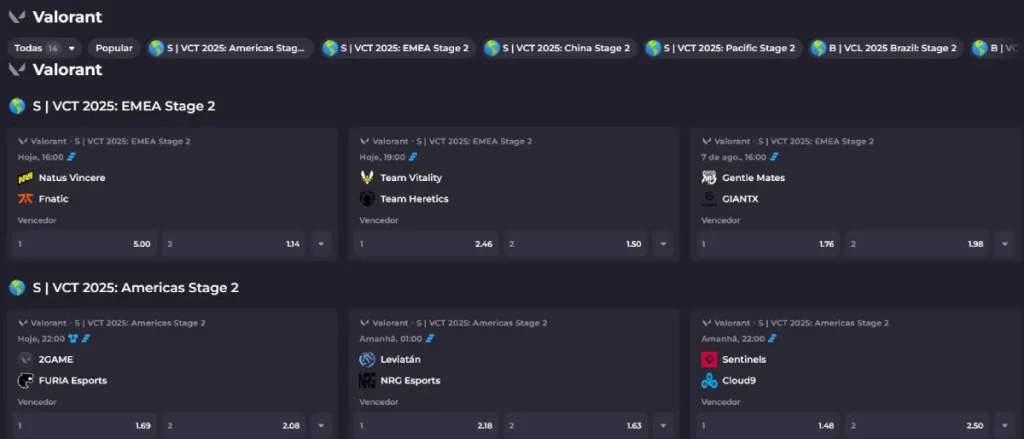Screen dimensions: 1024x439
Task: Bet on Team Heretics at odds 1.50
Action: coord(576,244)
